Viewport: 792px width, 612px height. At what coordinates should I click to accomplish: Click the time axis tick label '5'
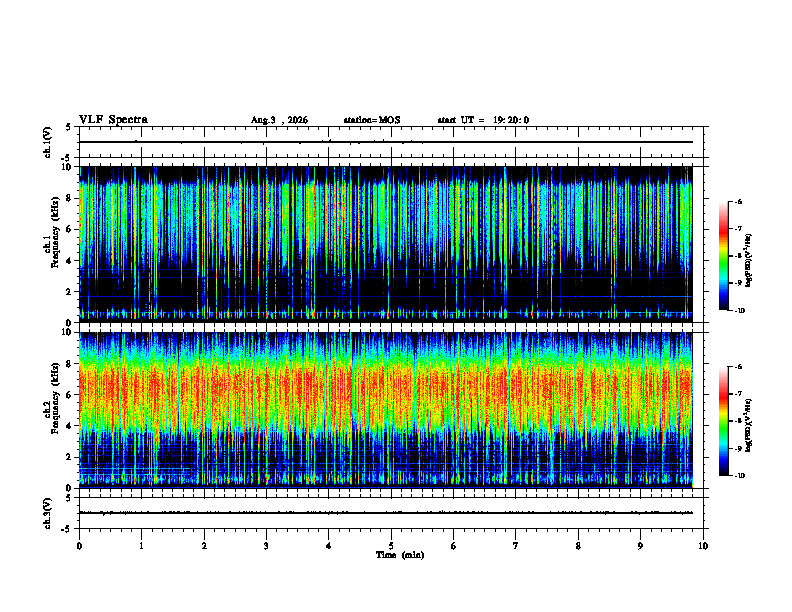[391, 546]
